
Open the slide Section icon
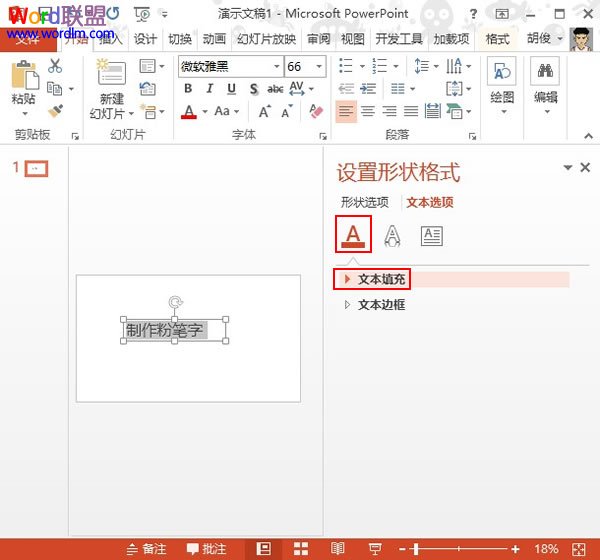tap(148, 112)
